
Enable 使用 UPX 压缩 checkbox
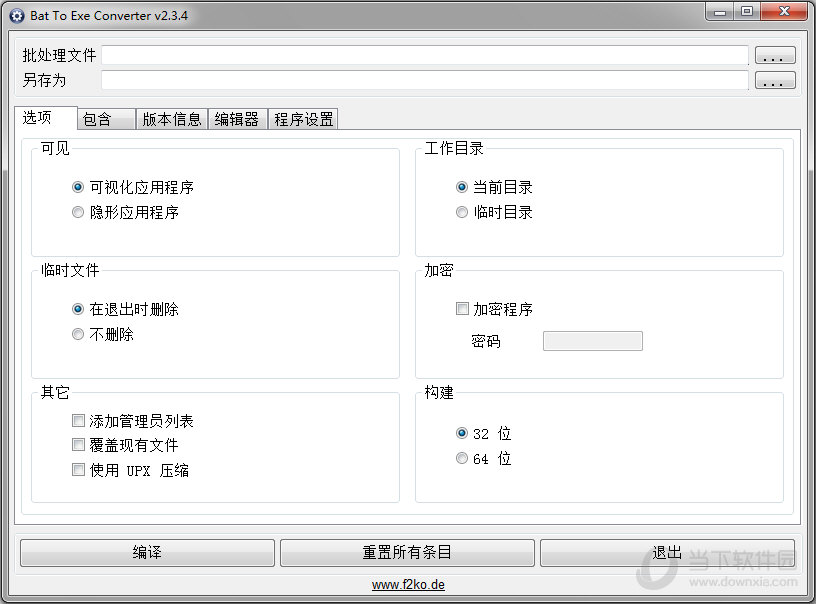click(131, 470)
